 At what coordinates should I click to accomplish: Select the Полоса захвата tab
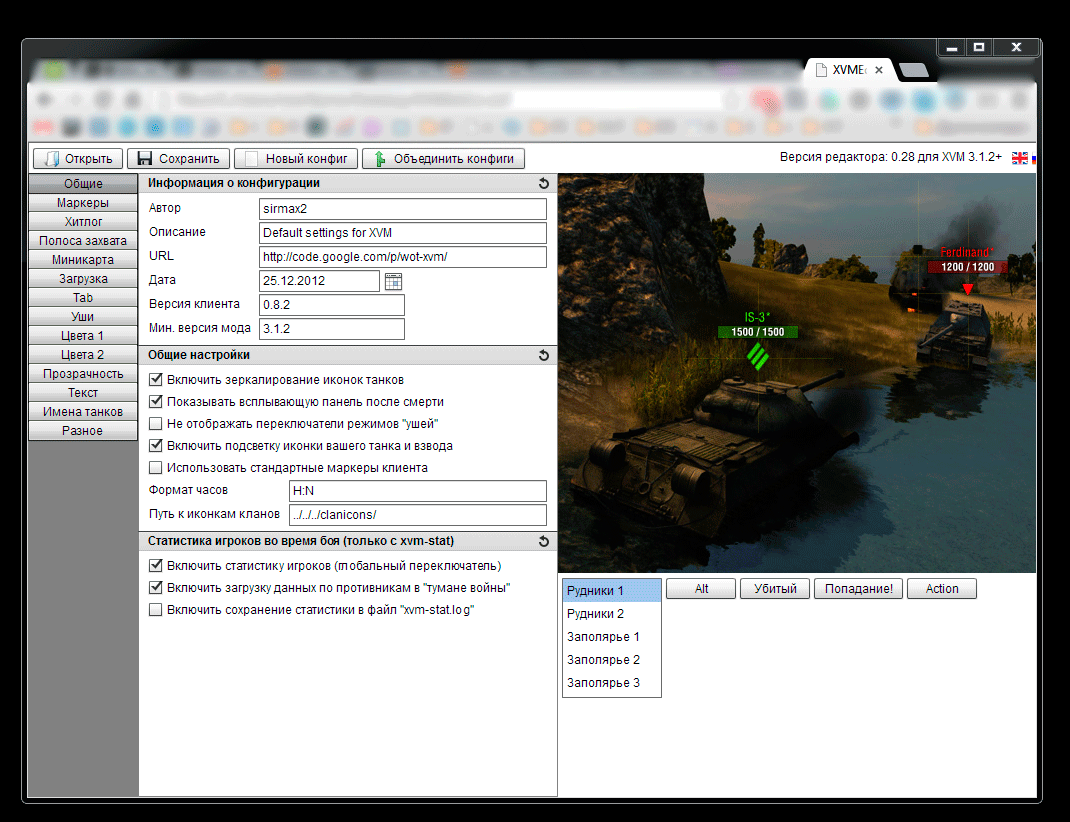(x=83, y=241)
